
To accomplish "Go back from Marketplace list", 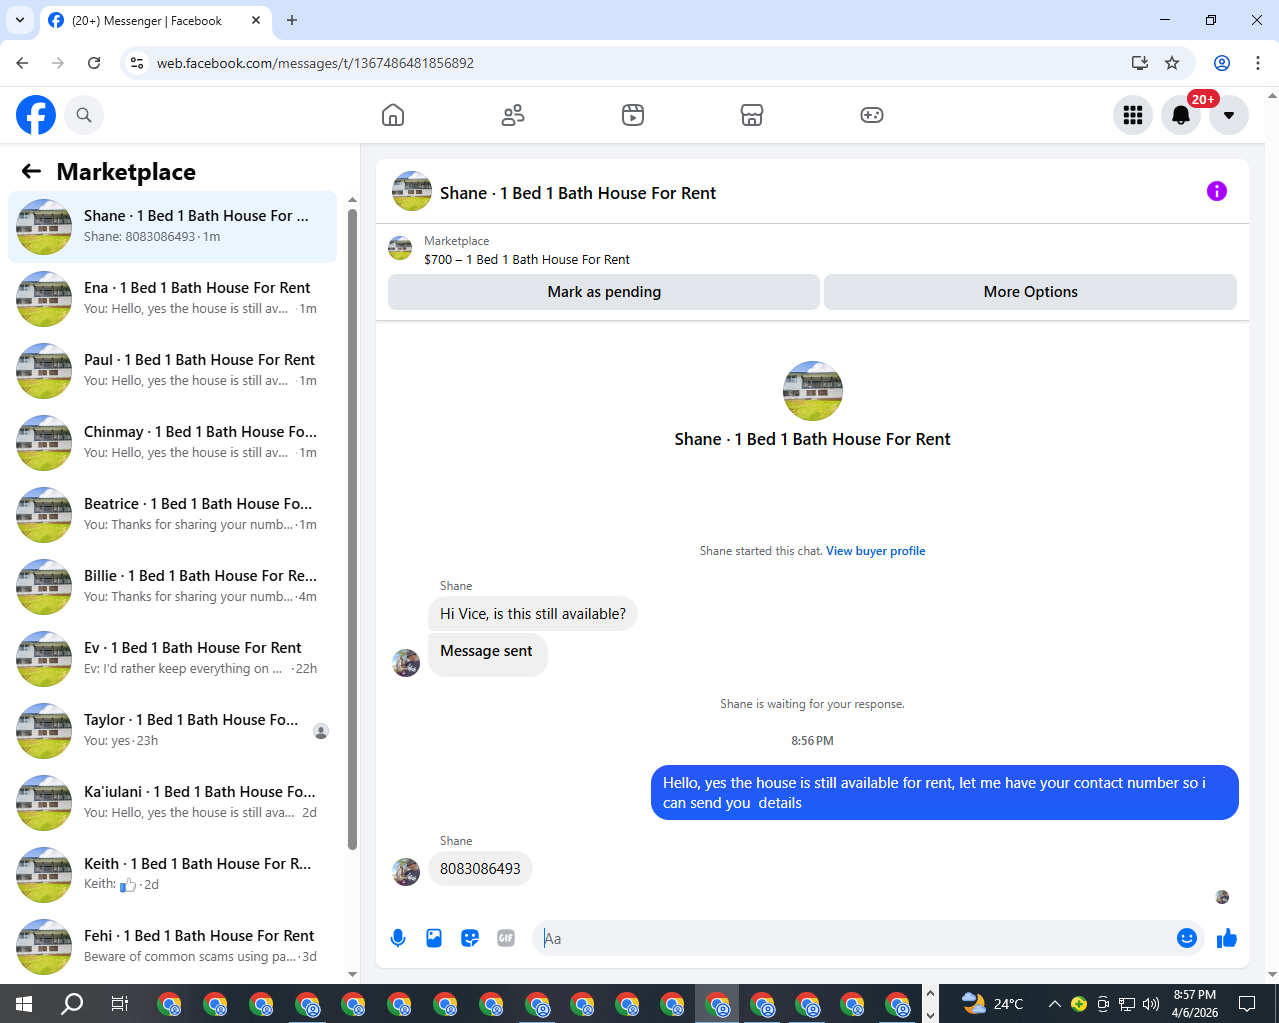I will pyautogui.click(x=32, y=171).
